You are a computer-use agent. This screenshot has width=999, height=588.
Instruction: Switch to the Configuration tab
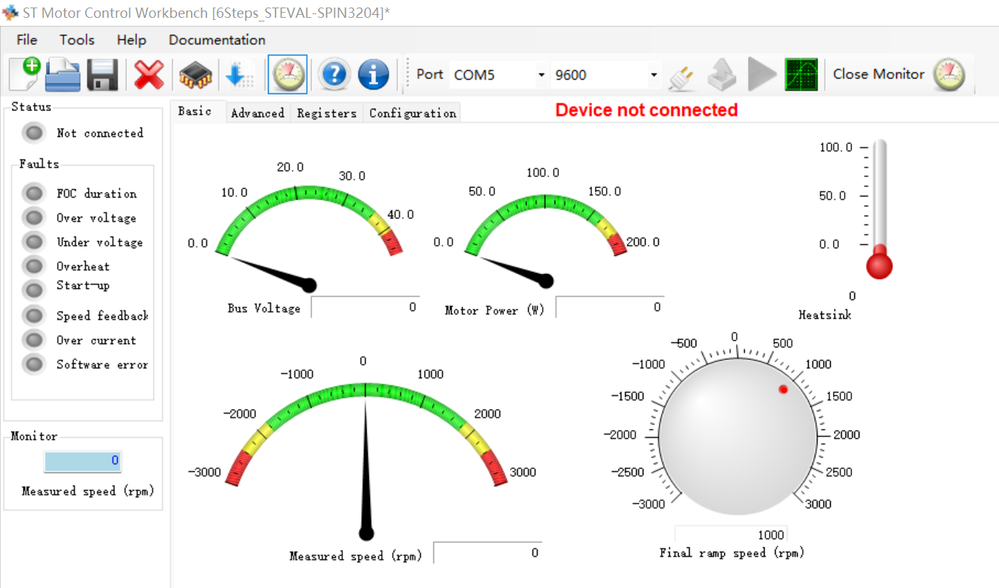[412, 113]
